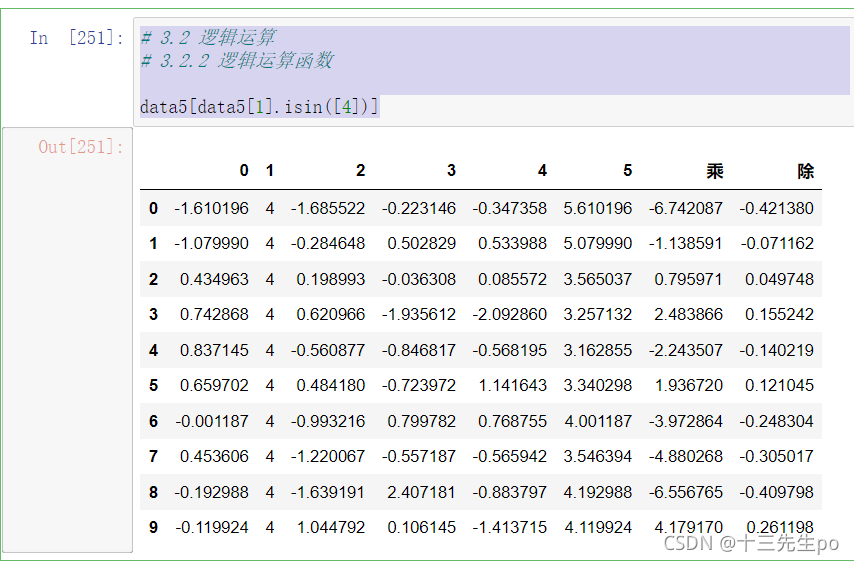854x564 pixels.
Task: Click the comment line '# 3.2 逻辑运算'
Action: point(208,38)
